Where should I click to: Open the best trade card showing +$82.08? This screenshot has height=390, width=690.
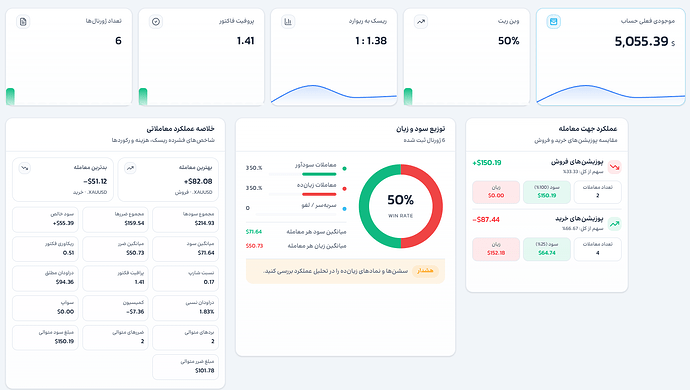pos(168,179)
